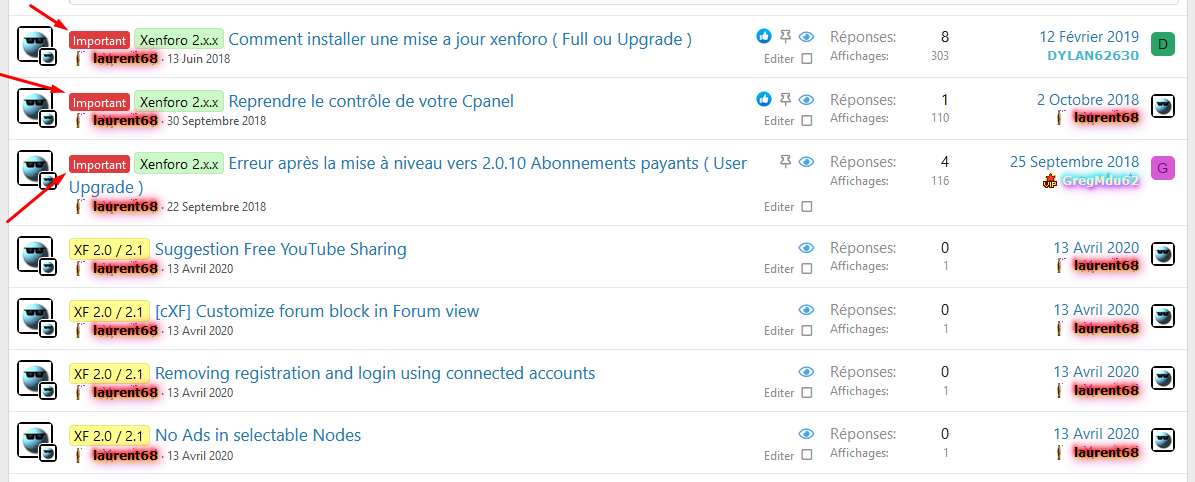Viewport: 1195px width, 482px height.
Task: Tick the Editer checkbox for the Comment installer thread
Action: pyautogui.click(x=807, y=58)
